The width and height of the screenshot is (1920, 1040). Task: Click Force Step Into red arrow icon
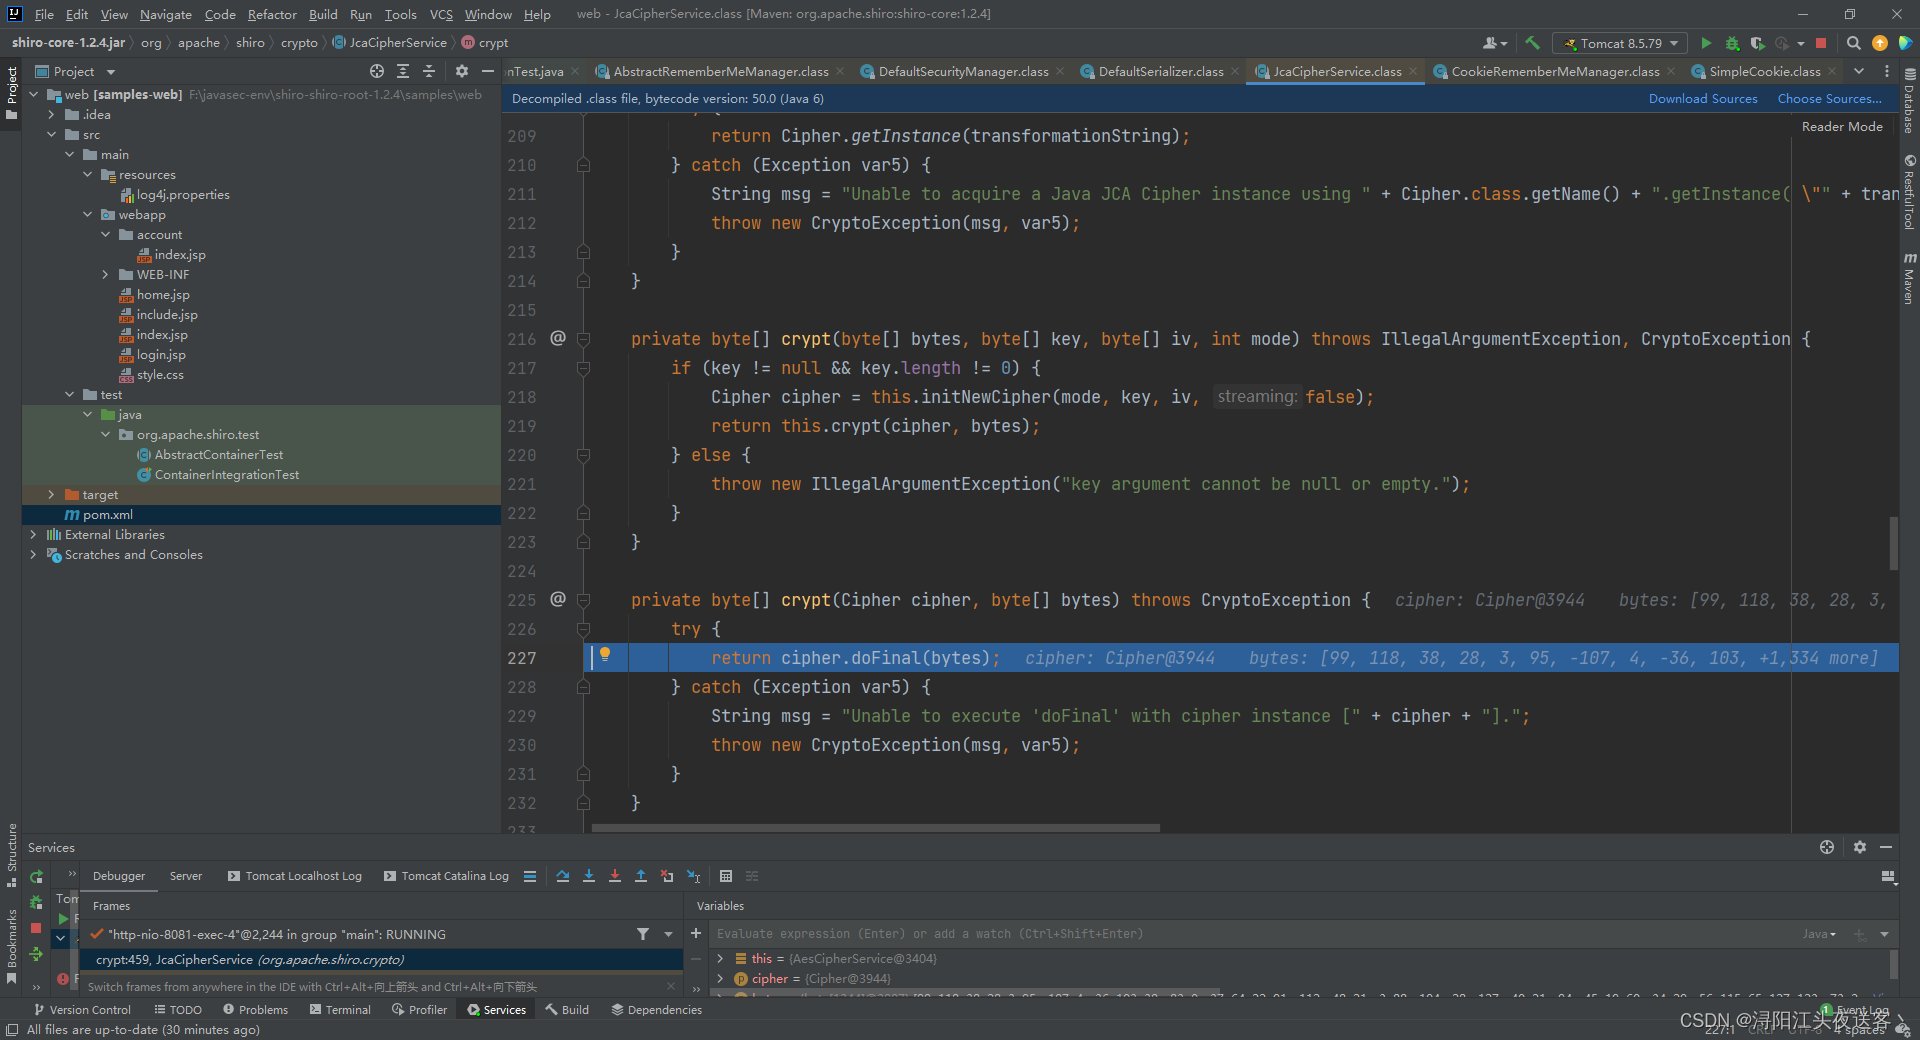coord(615,876)
